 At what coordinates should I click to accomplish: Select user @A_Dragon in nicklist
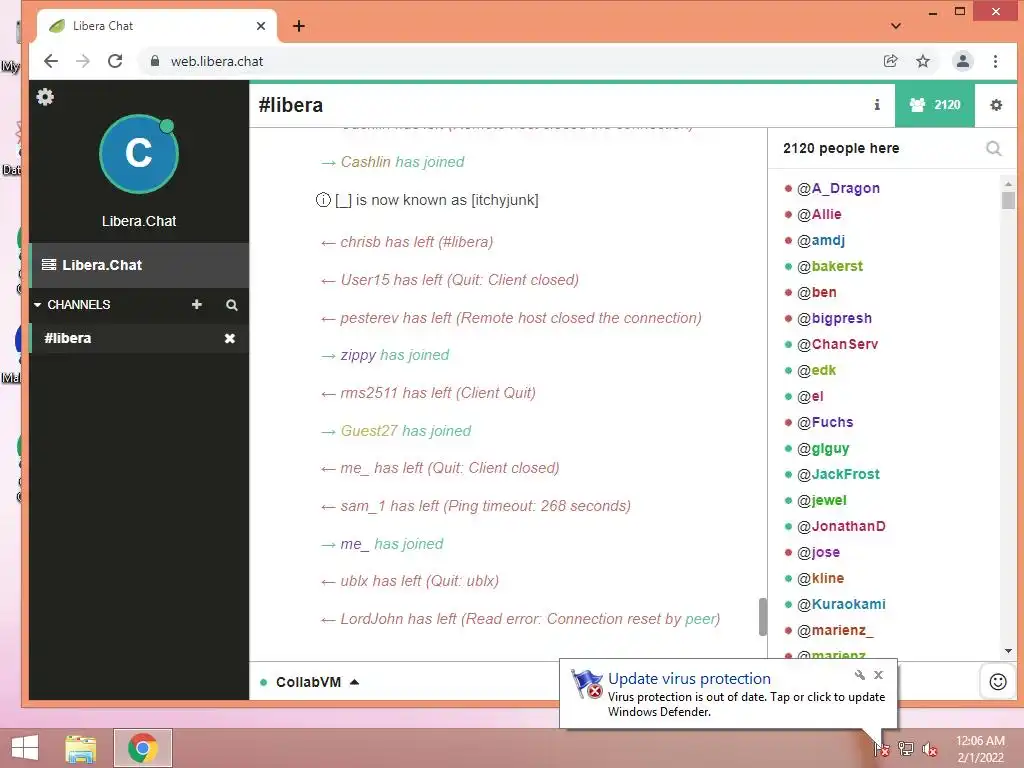[838, 188]
